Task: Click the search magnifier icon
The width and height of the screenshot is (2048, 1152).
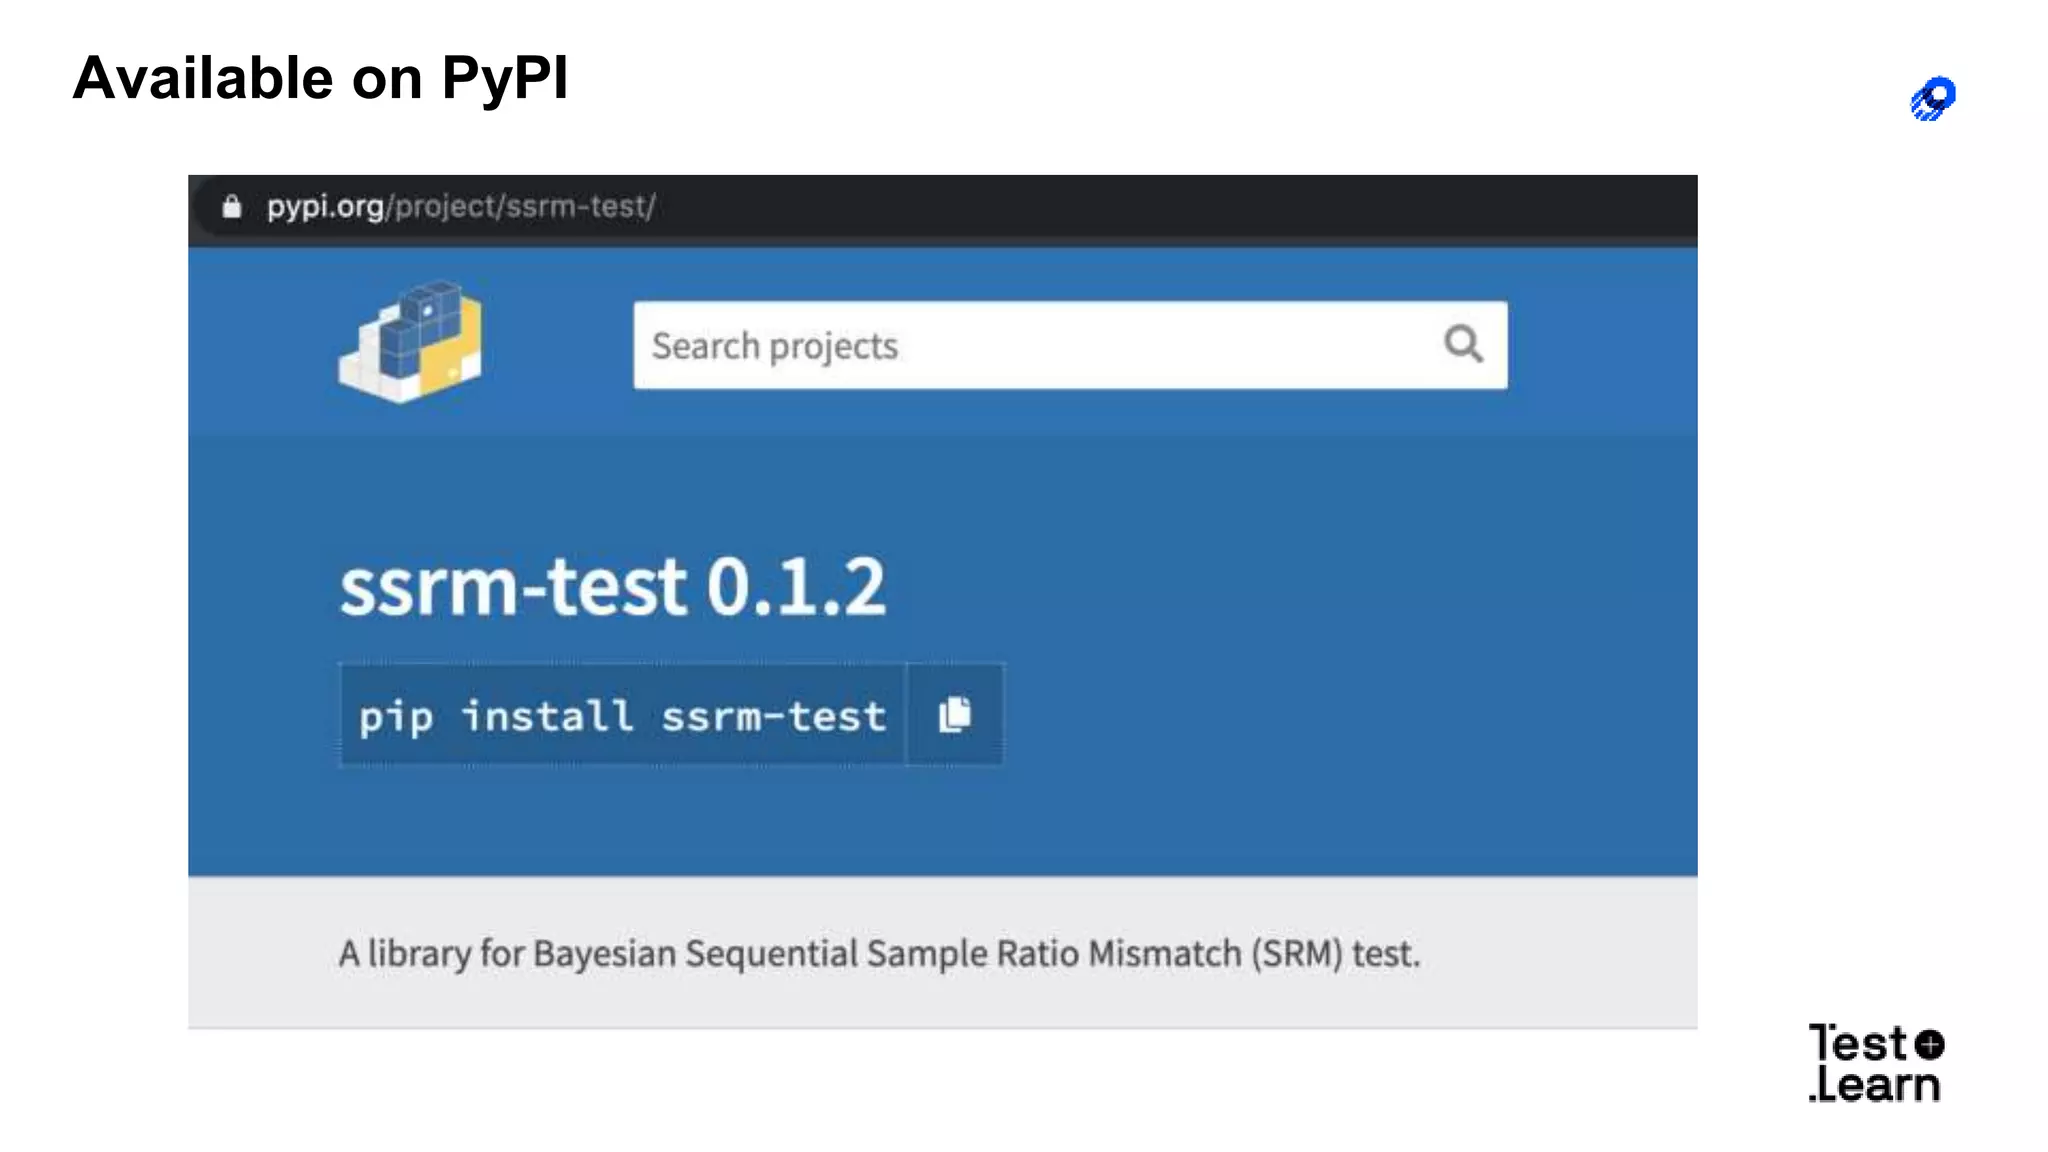Action: click(x=1463, y=344)
